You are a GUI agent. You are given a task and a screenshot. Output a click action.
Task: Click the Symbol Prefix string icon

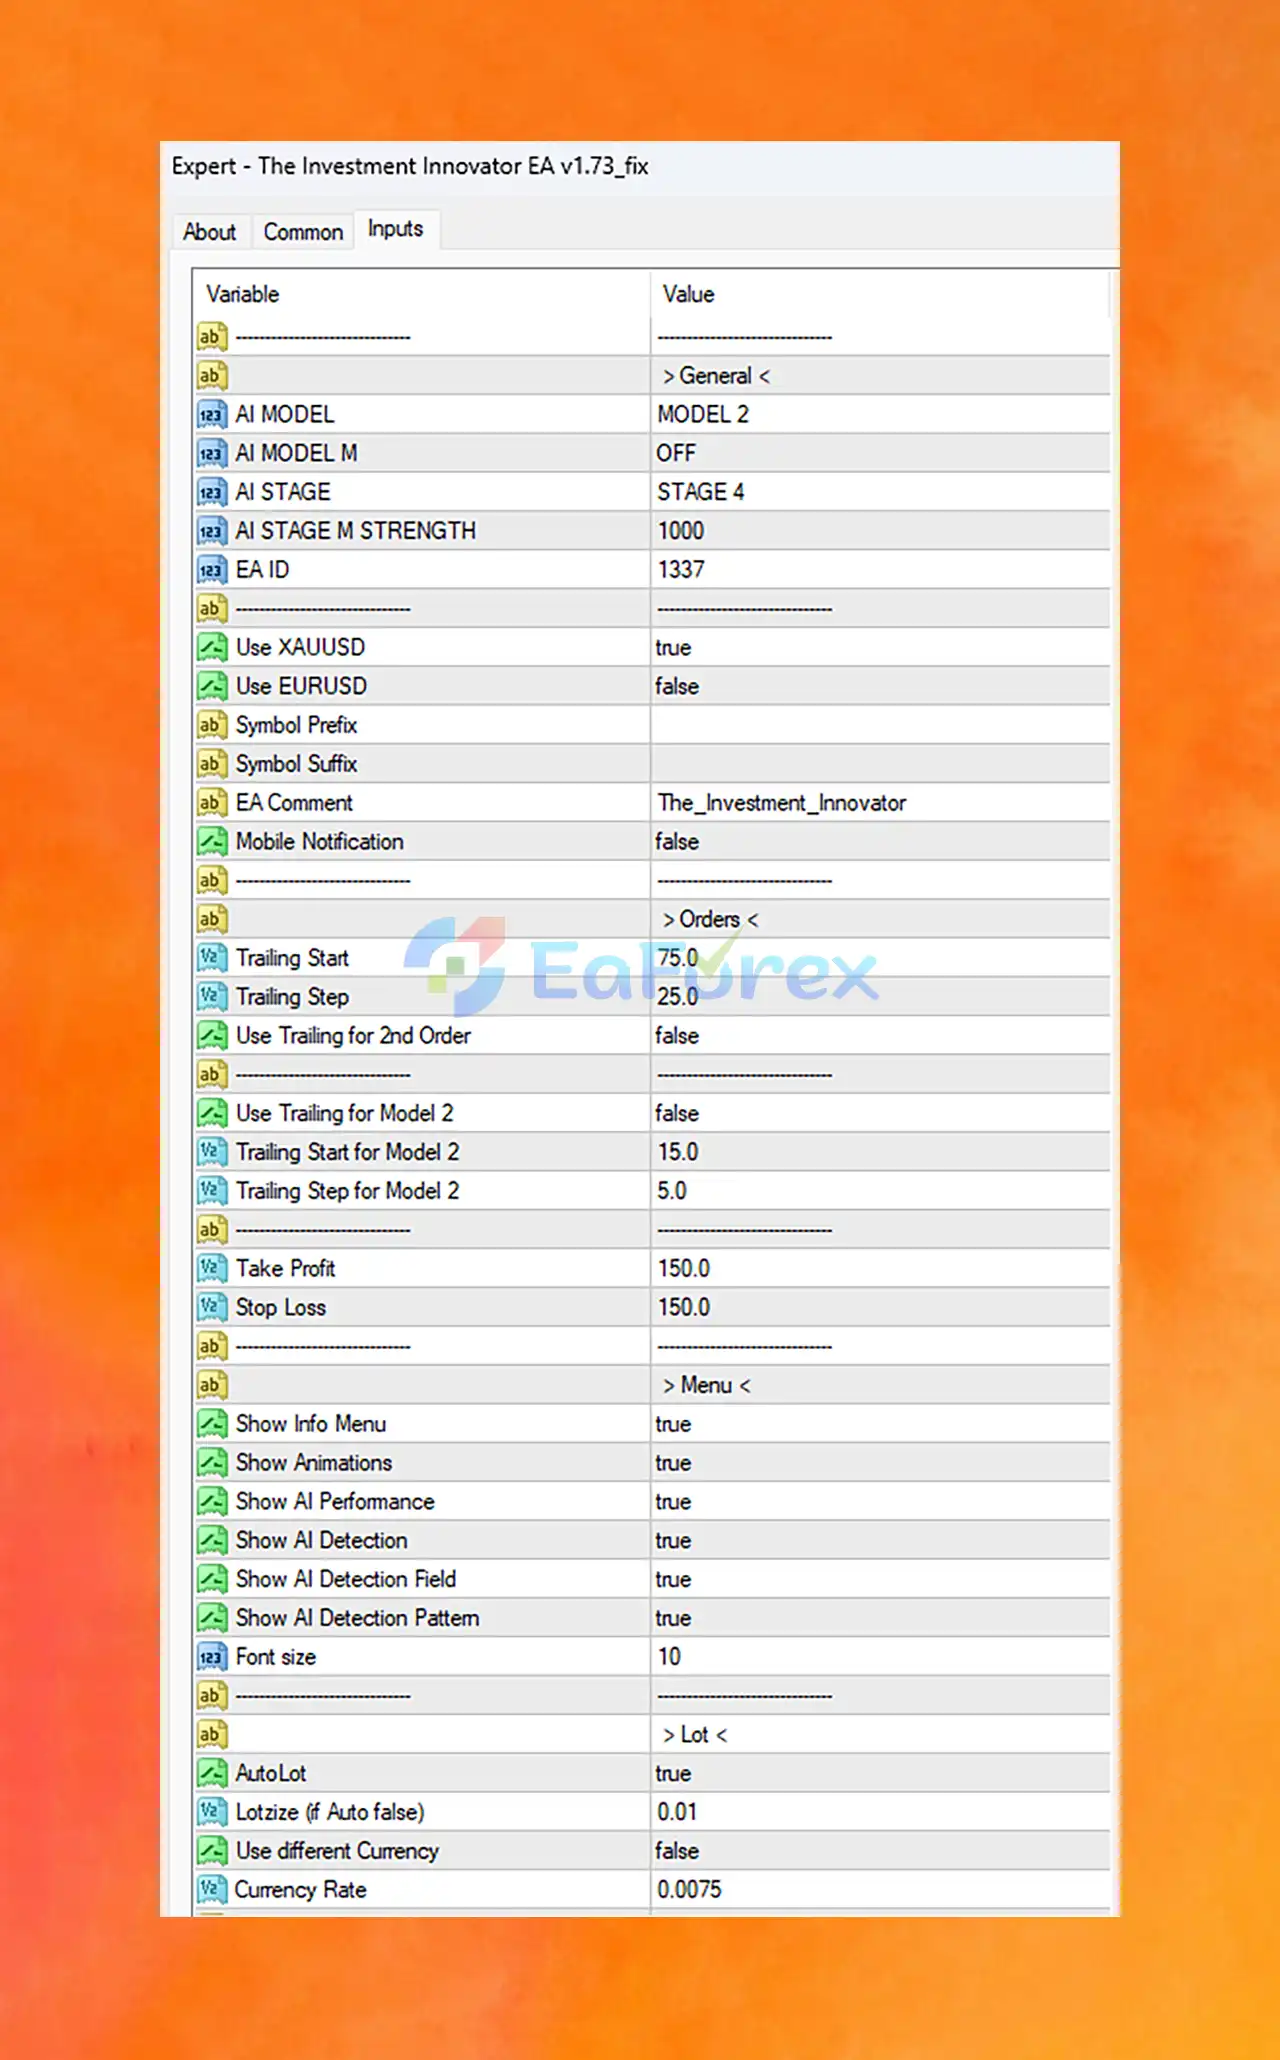212,725
